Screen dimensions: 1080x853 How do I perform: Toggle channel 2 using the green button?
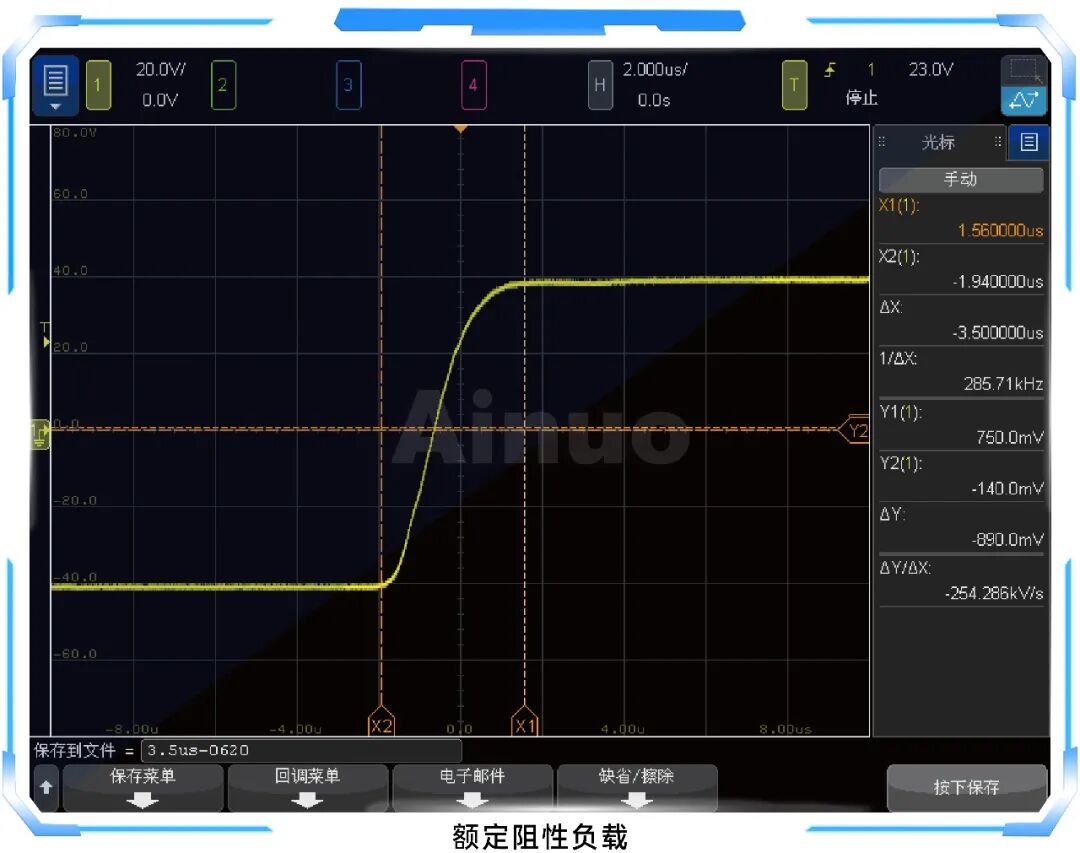tap(223, 85)
